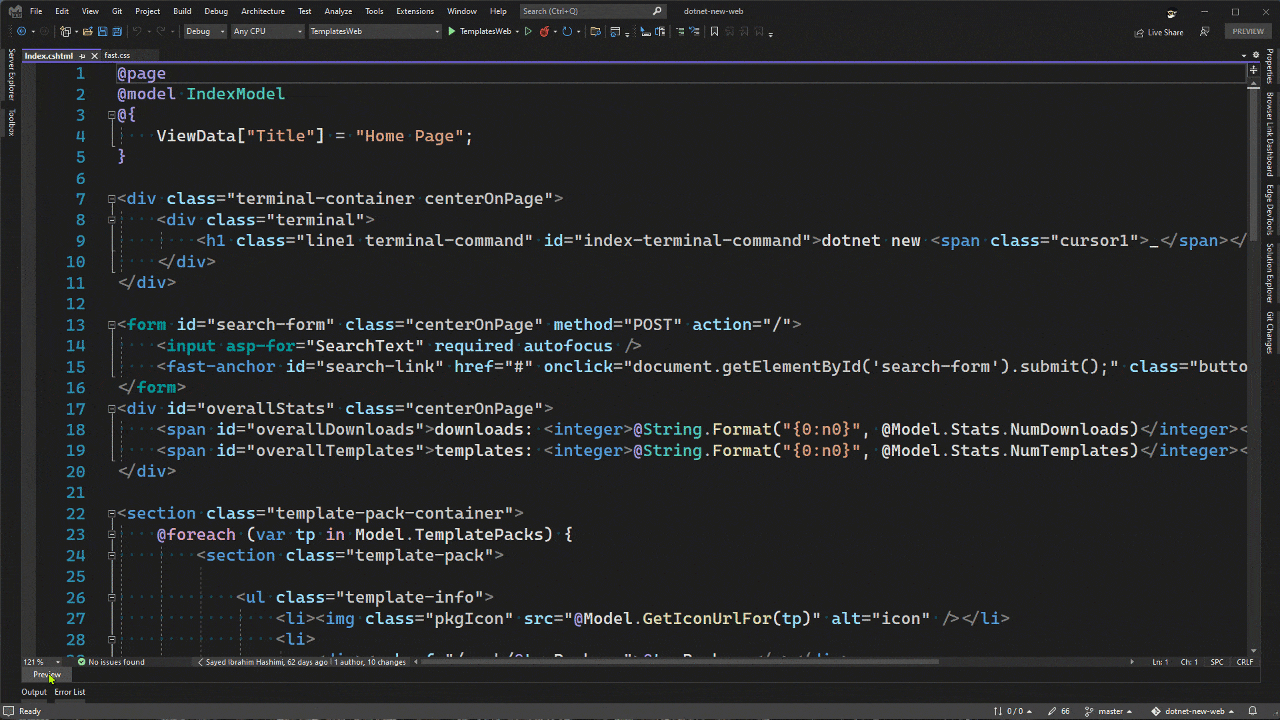Image resolution: width=1280 pixels, height=720 pixels.
Task: Open the Any CPU platform dropdown
Action: tap(266, 32)
